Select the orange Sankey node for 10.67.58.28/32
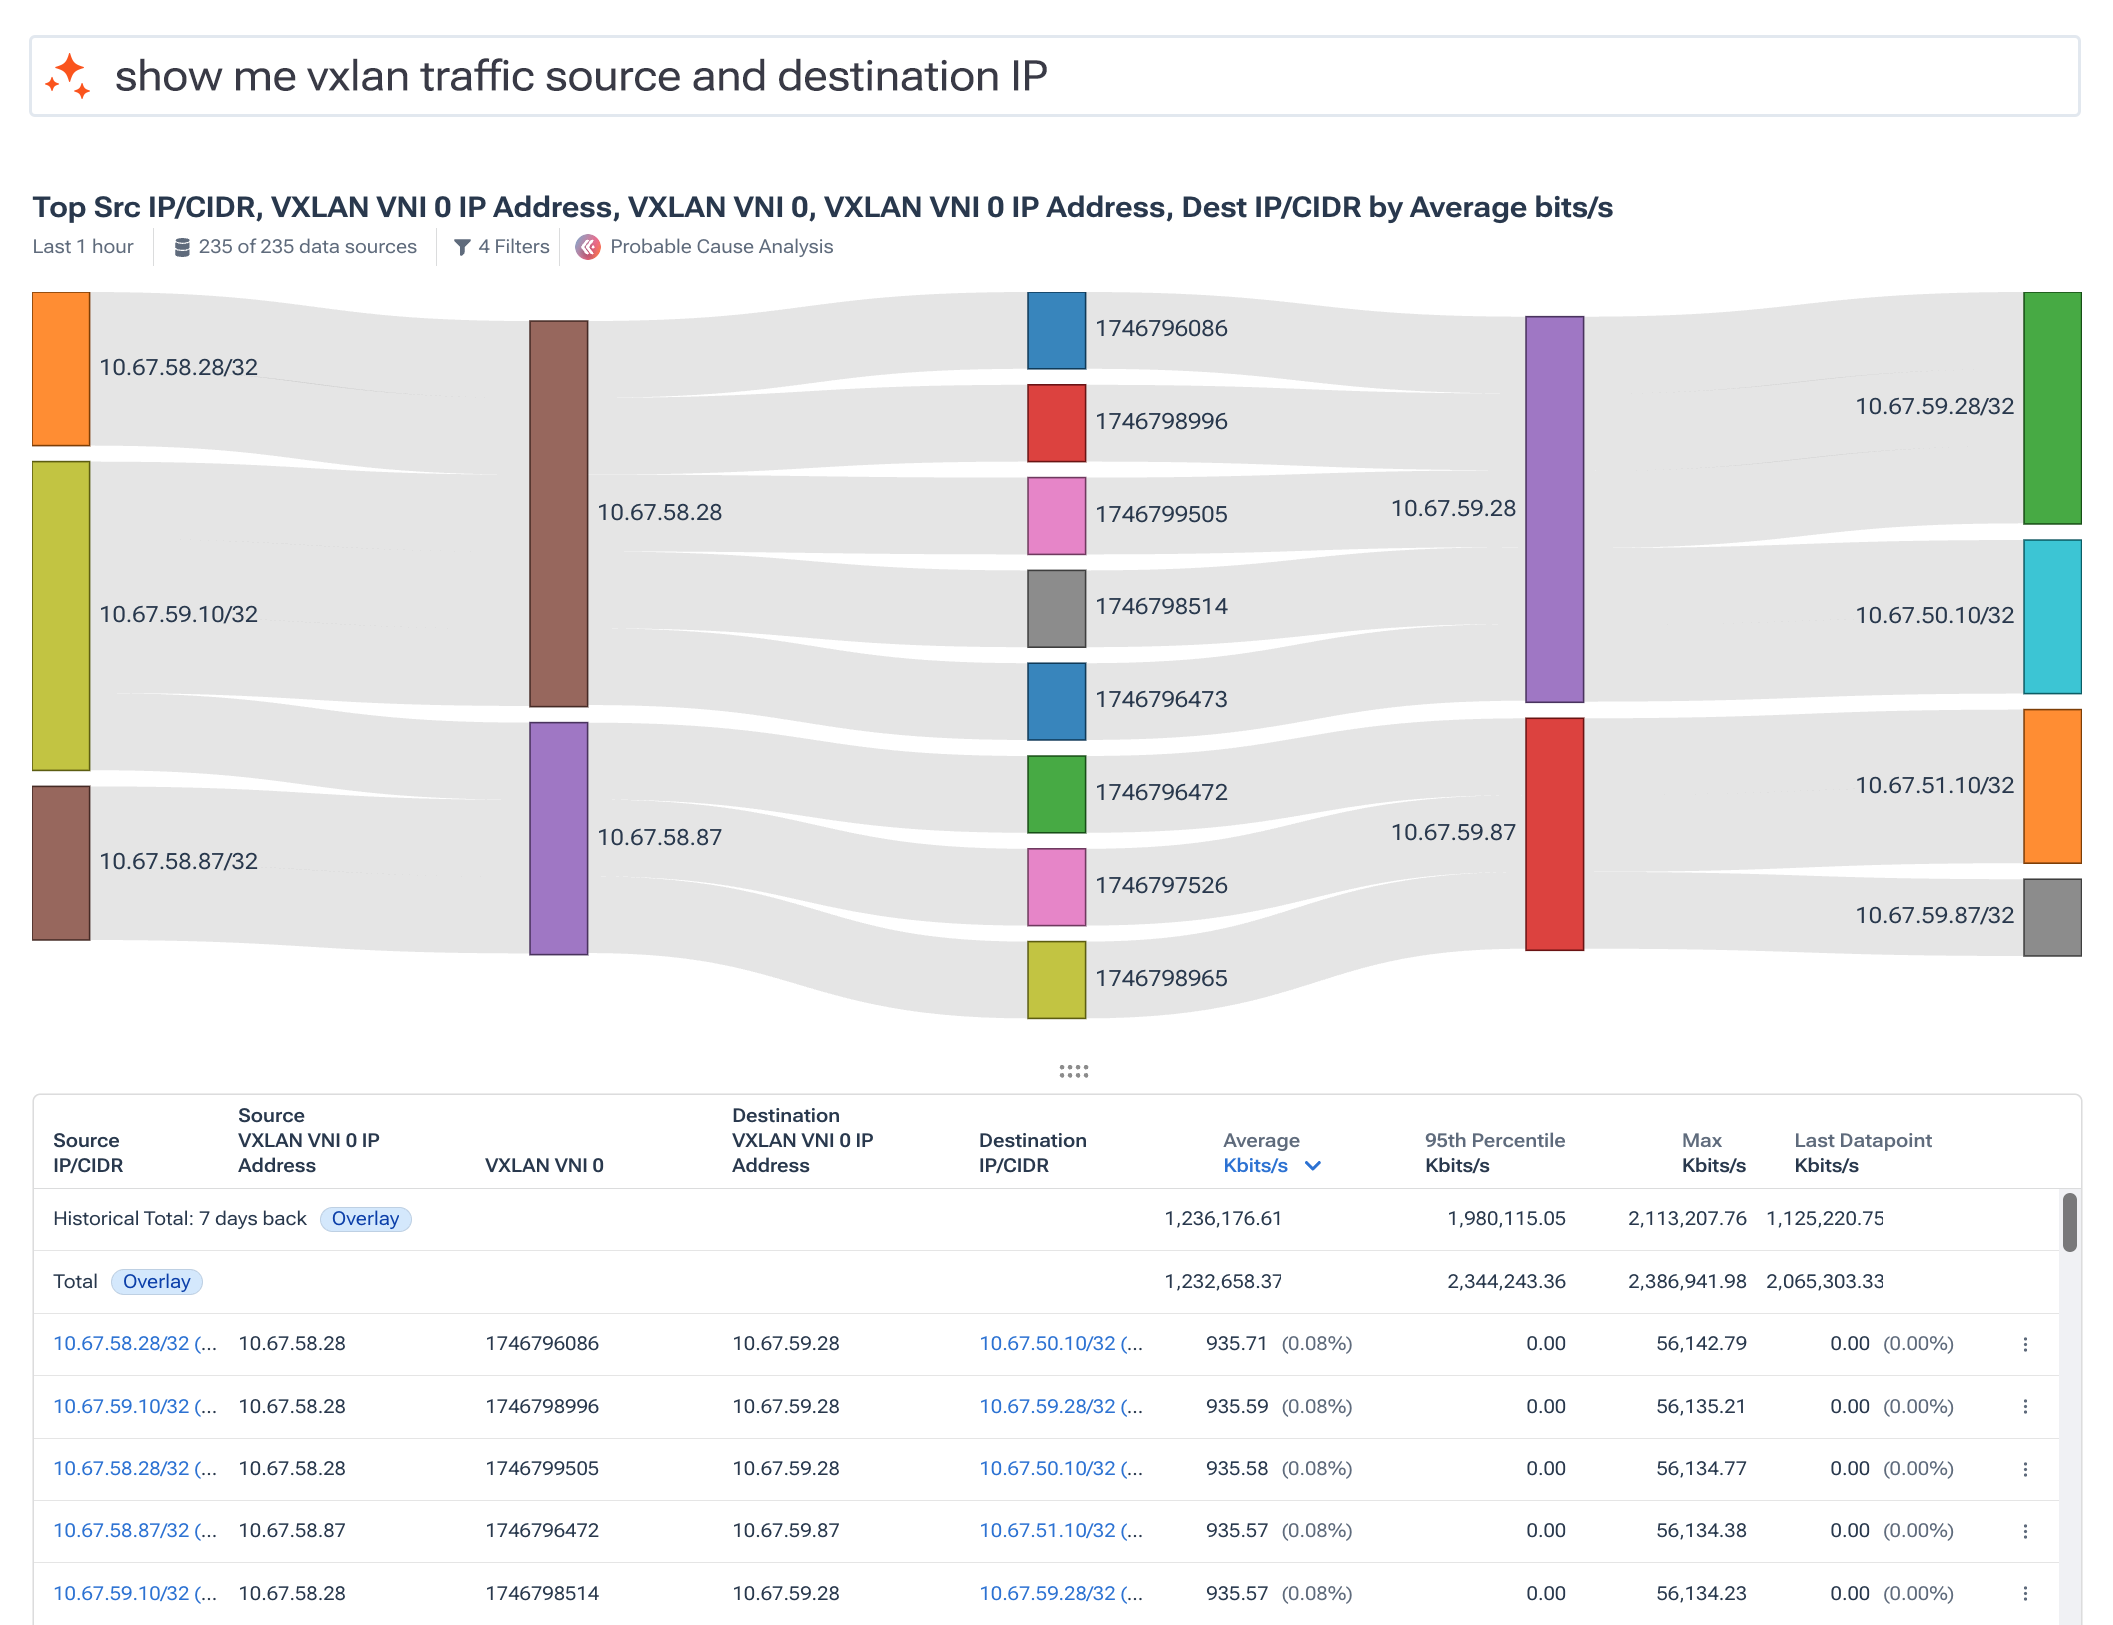The width and height of the screenshot is (2113, 1625). tap(60, 368)
